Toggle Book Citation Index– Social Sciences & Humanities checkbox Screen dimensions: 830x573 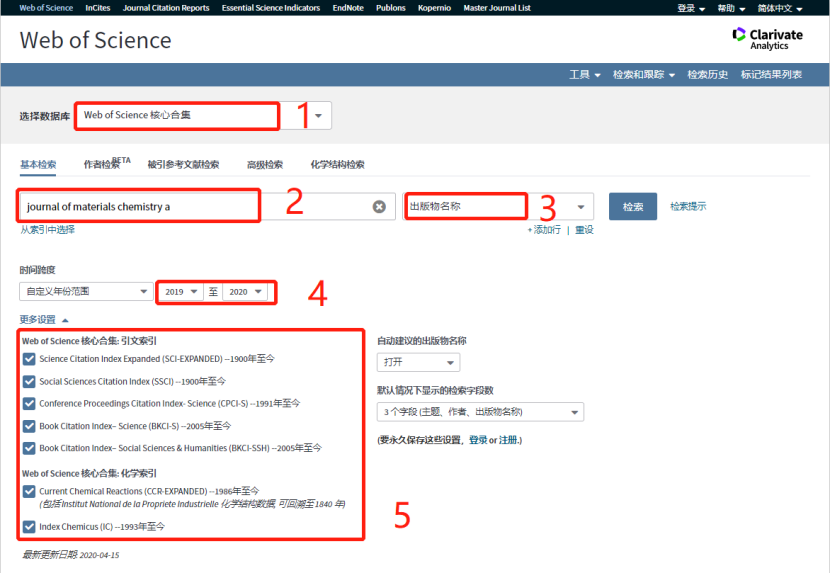point(29,448)
